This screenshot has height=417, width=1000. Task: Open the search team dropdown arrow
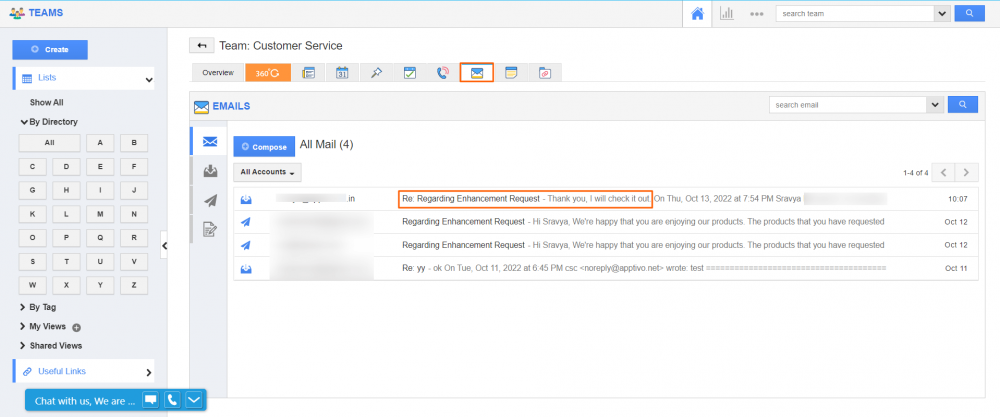tap(941, 13)
